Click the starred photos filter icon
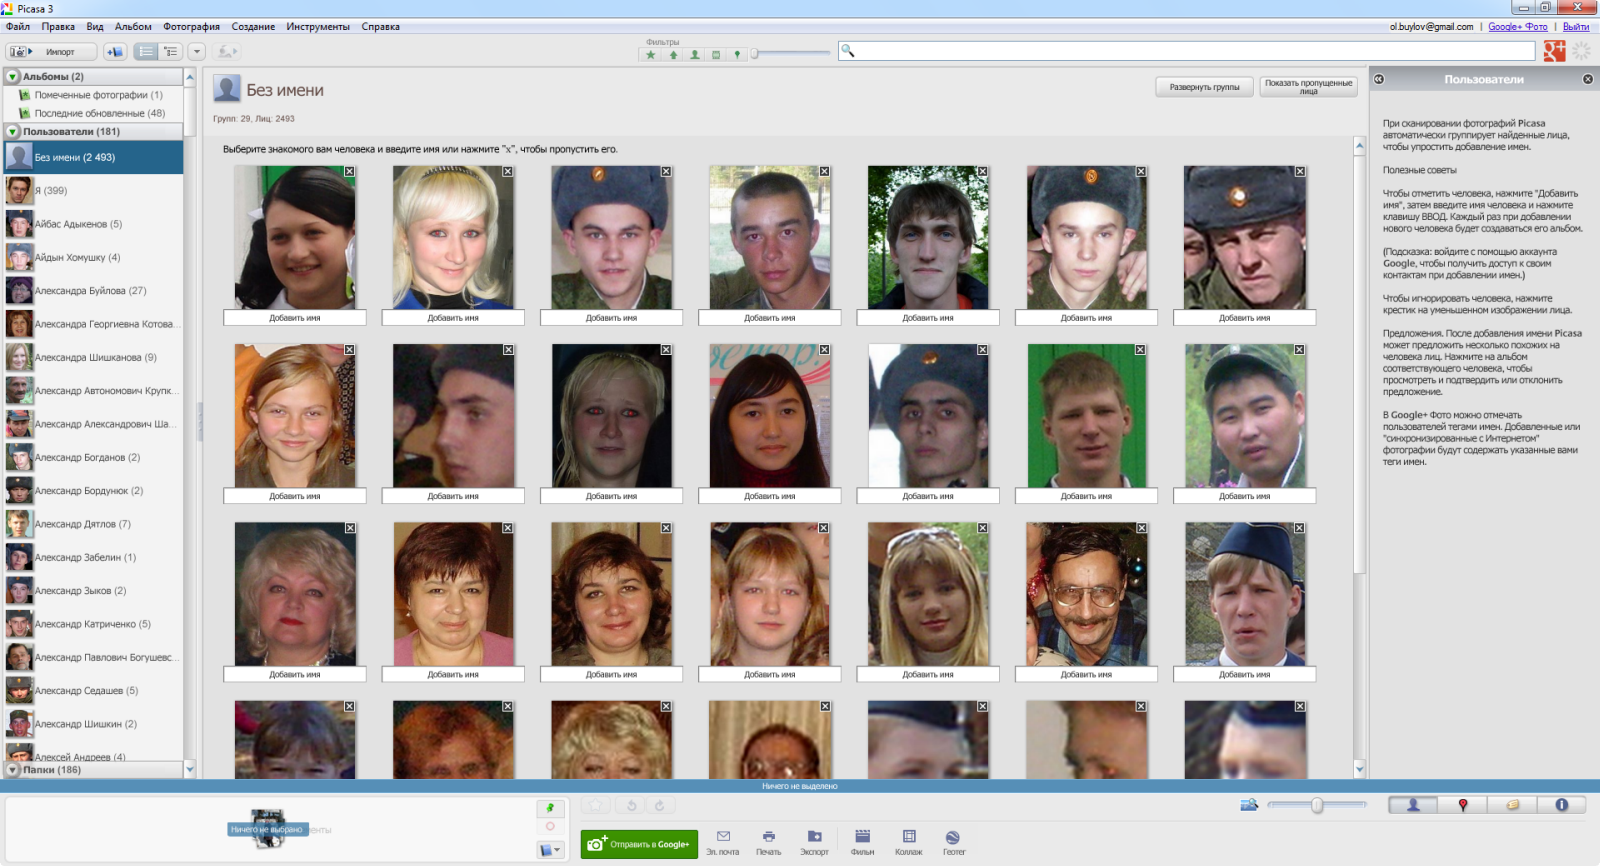The width and height of the screenshot is (1600, 866). [x=651, y=55]
